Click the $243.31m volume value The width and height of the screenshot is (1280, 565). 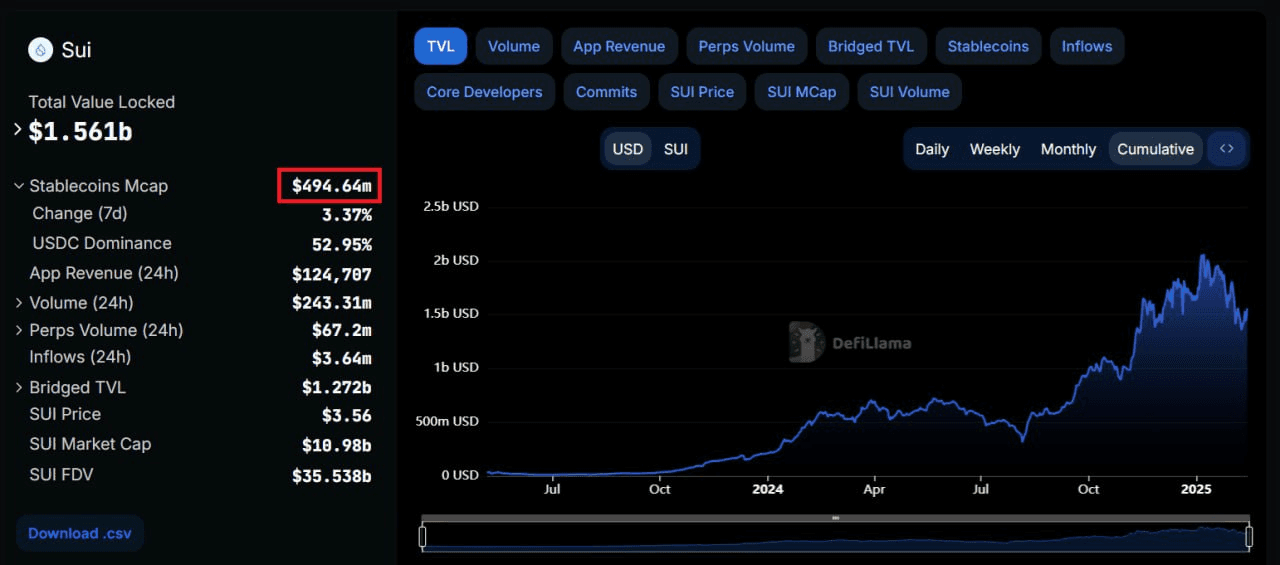(x=332, y=303)
